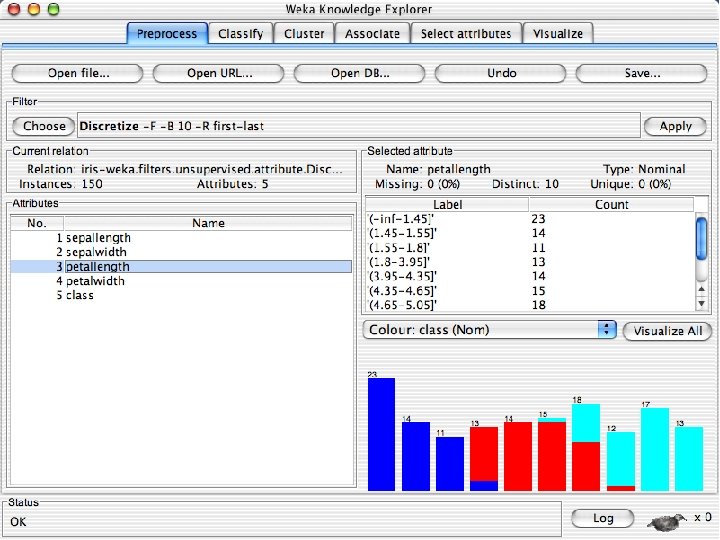Click the scroll up arrow of label table

pos(701,289)
